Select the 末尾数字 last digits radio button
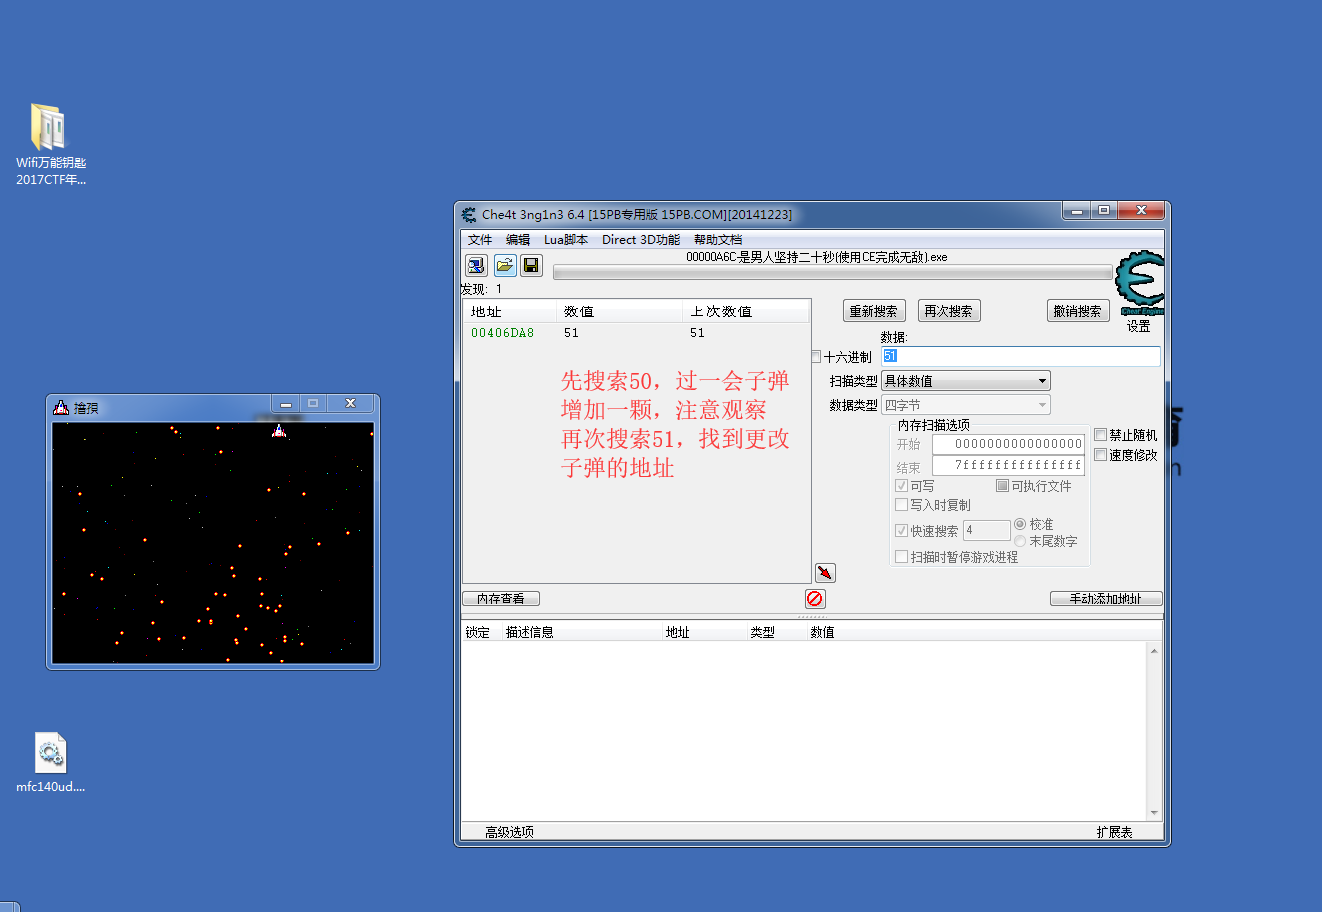The height and width of the screenshot is (912, 1322). (1020, 541)
